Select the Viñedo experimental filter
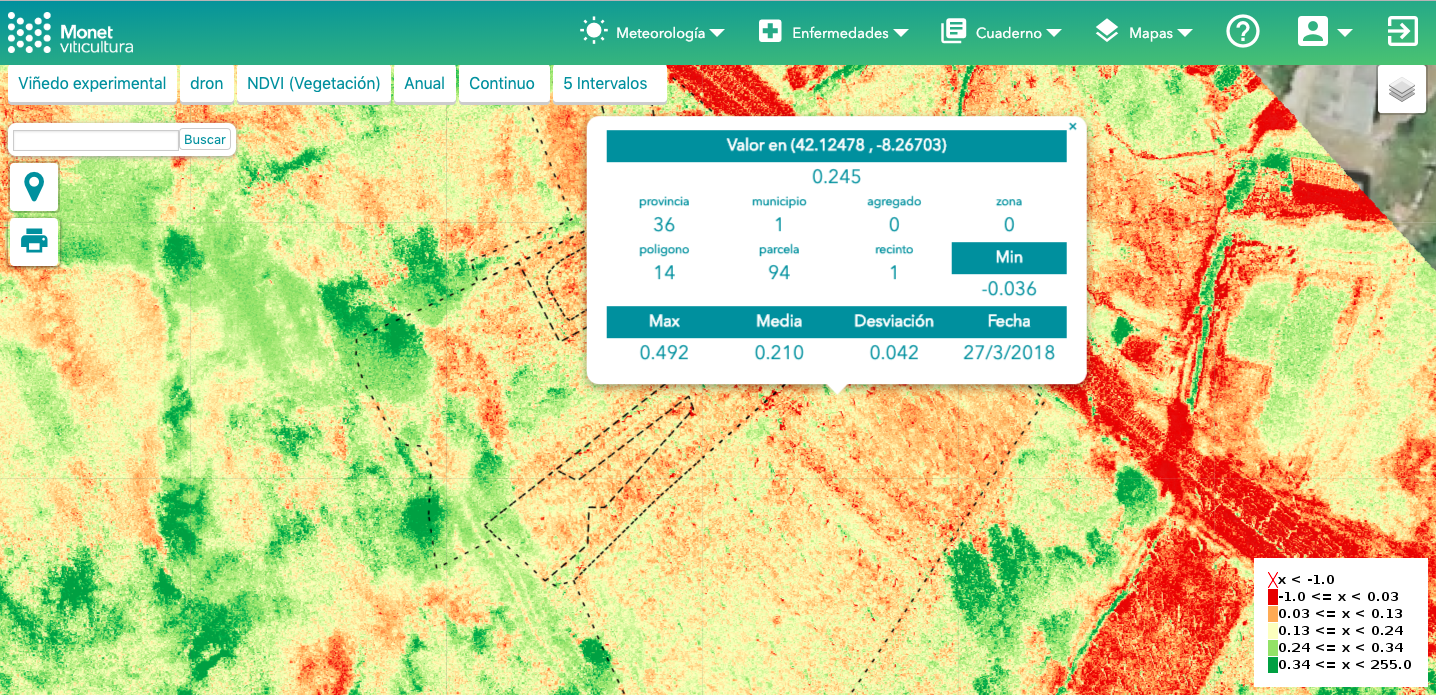The image size is (1436, 695). click(x=92, y=84)
